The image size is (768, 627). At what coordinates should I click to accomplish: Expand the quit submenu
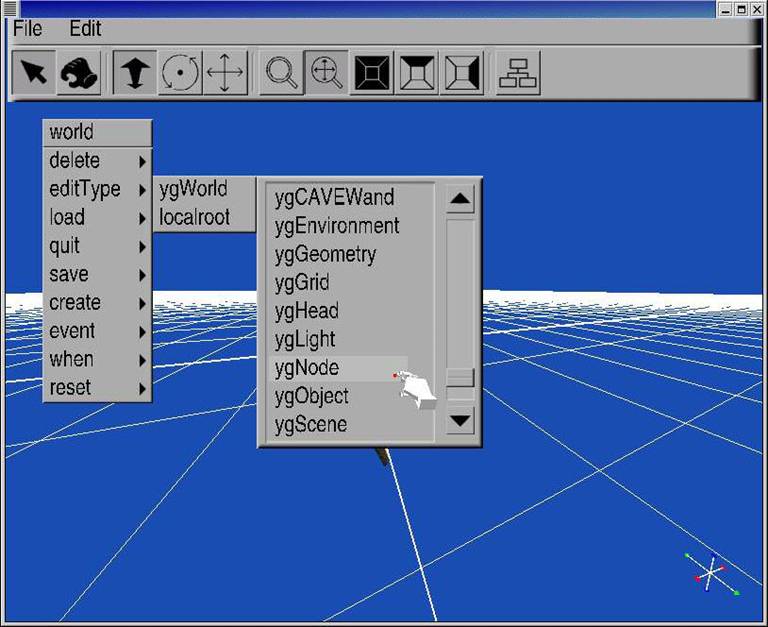tap(97, 246)
